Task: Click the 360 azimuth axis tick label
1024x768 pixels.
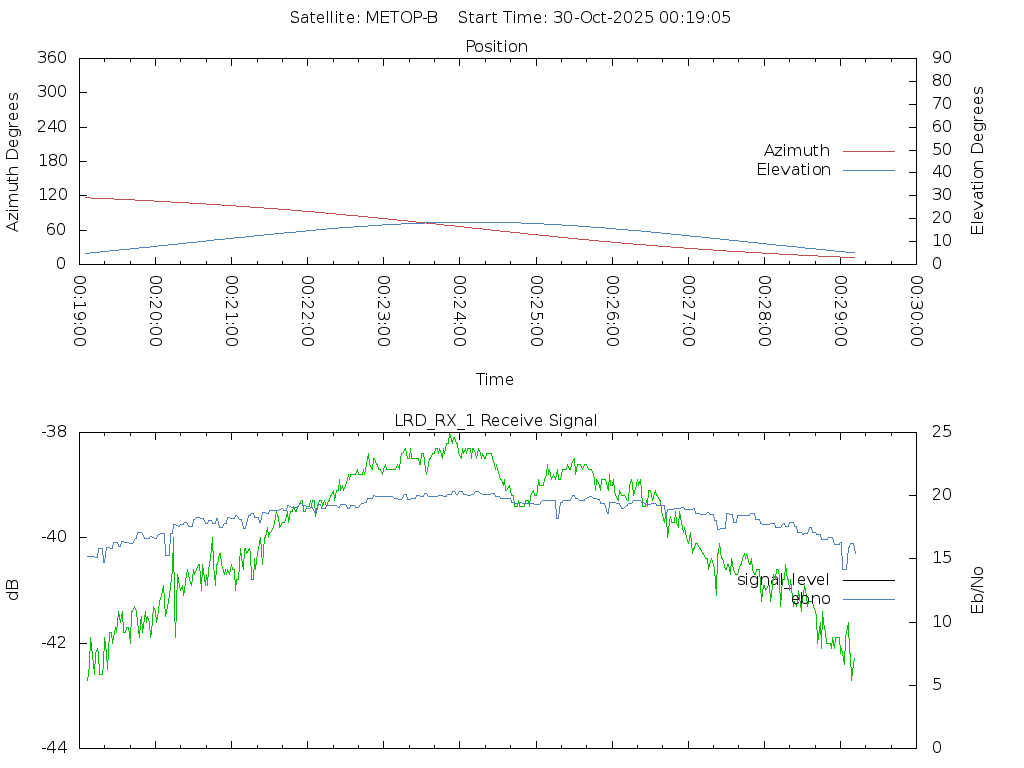Action: click(51, 58)
